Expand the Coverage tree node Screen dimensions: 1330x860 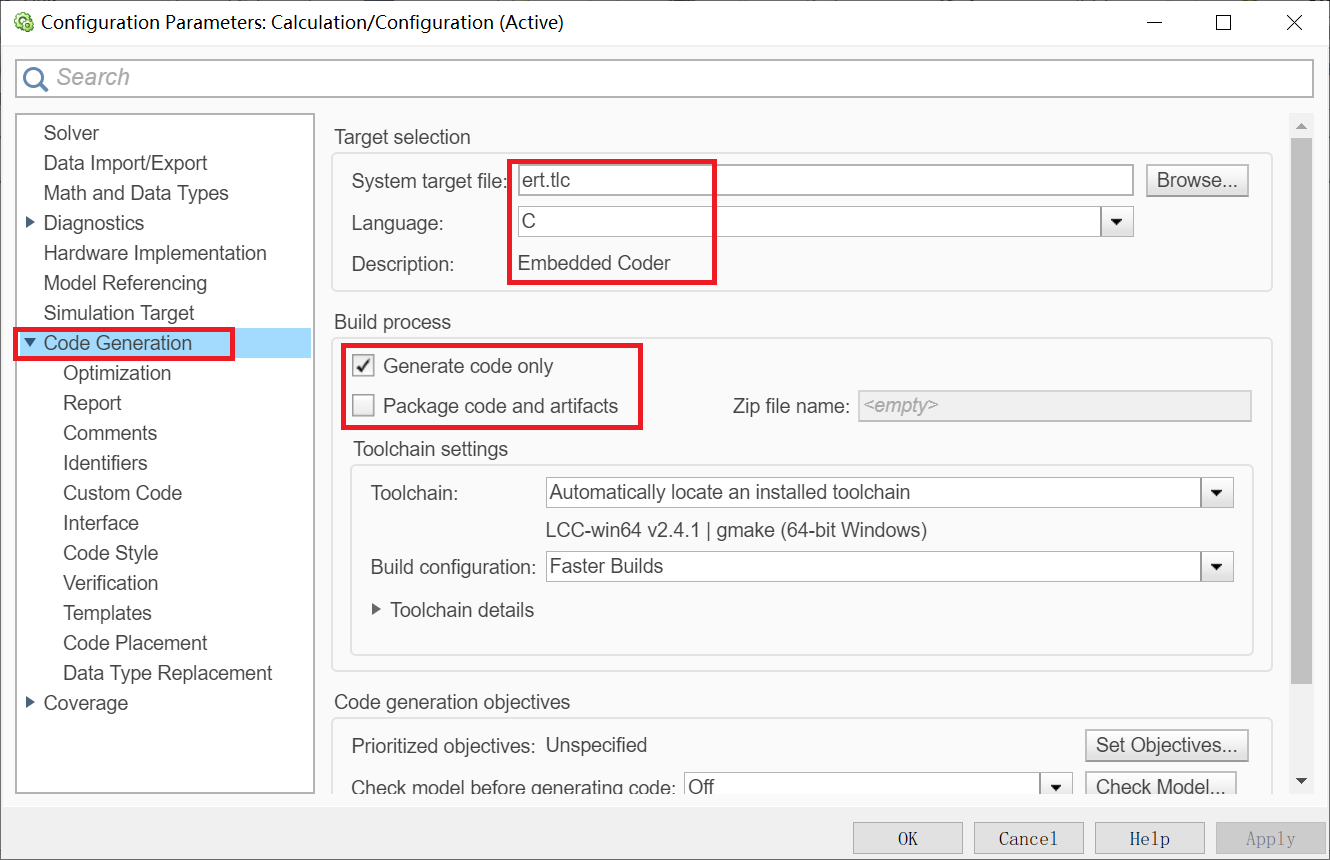click(30, 703)
